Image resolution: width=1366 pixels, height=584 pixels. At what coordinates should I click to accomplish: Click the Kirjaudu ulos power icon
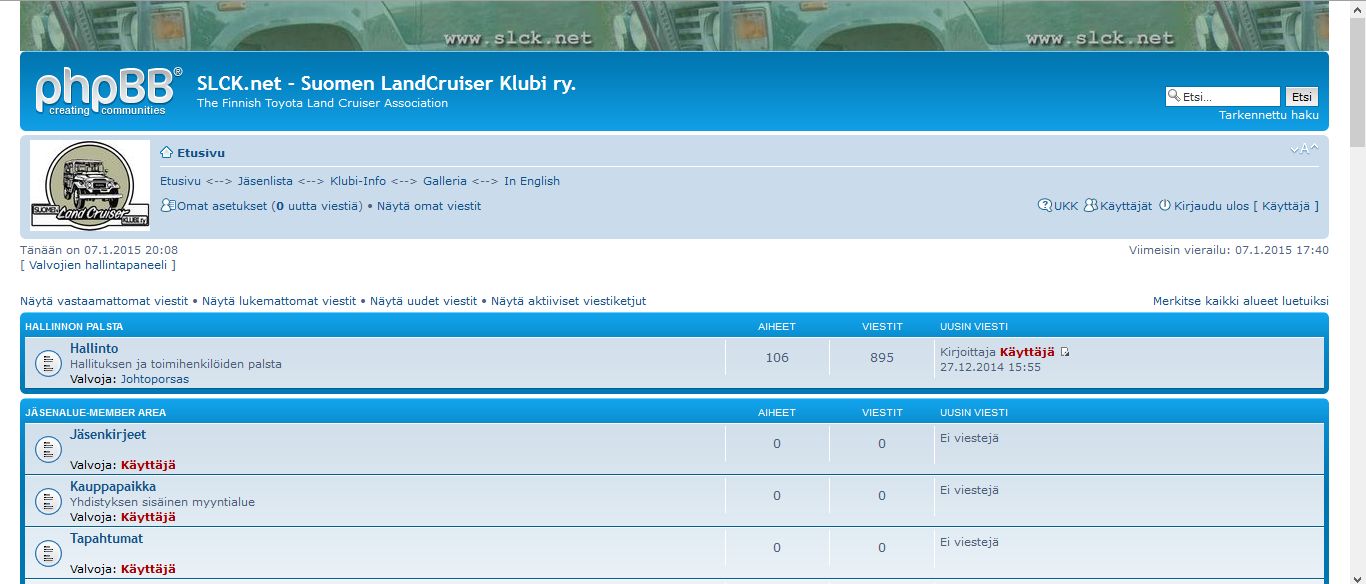click(x=1164, y=205)
